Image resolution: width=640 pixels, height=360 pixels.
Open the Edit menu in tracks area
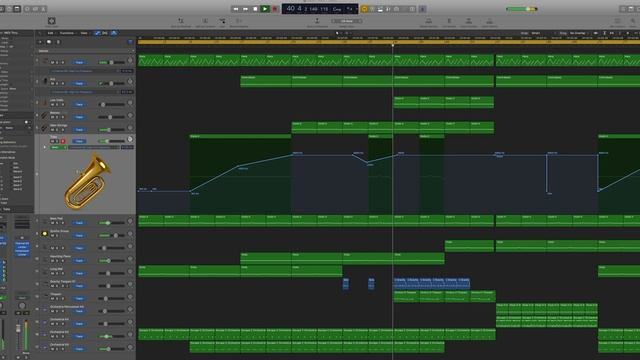point(50,33)
